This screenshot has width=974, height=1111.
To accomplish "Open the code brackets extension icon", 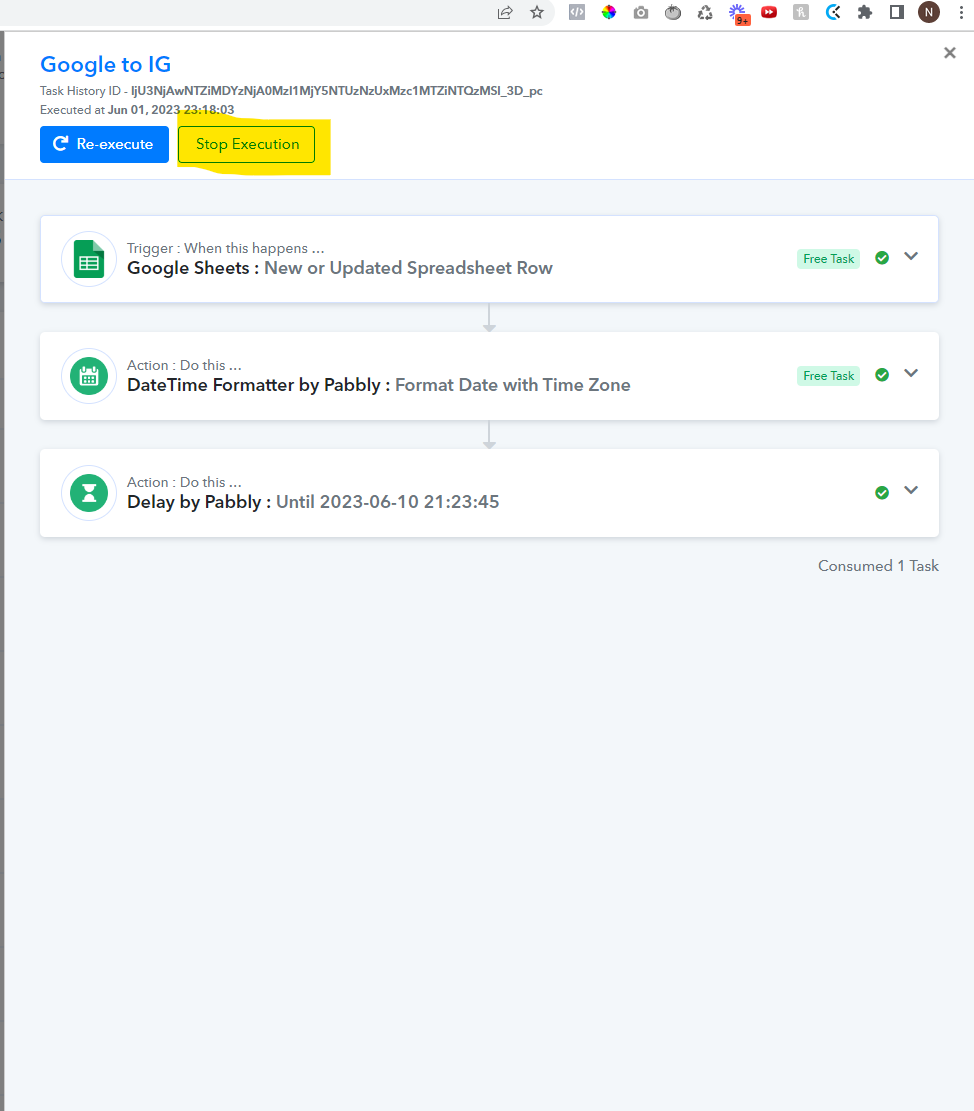I will [577, 12].
